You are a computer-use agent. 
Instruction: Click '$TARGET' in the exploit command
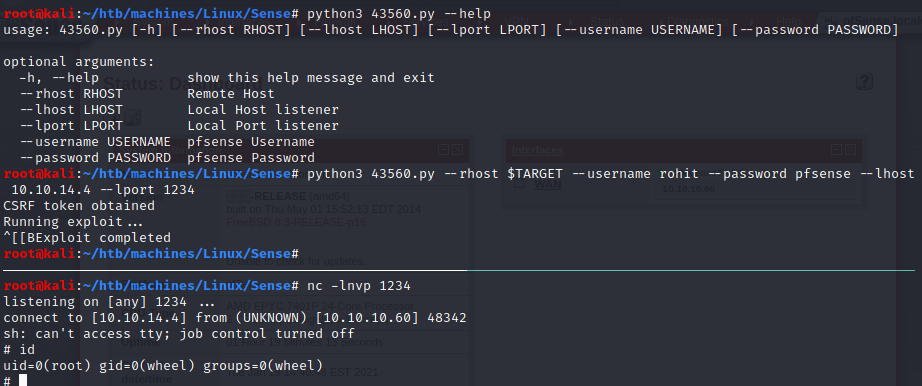tap(535, 174)
